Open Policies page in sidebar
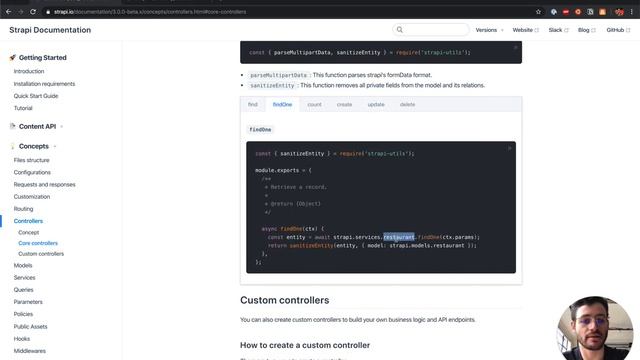The width and height of the screenshot is (640, 360). pyautogui.click(x=23, y=314)
